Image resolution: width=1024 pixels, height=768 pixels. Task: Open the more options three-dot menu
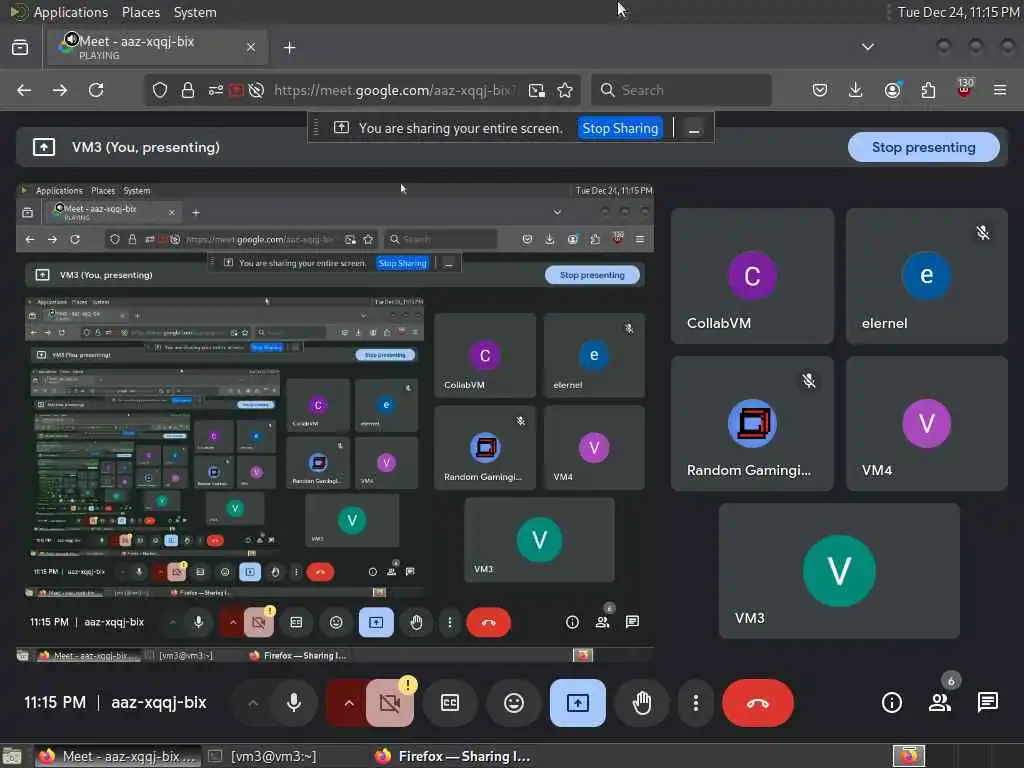pyautogui.click(x=696, y=703)
